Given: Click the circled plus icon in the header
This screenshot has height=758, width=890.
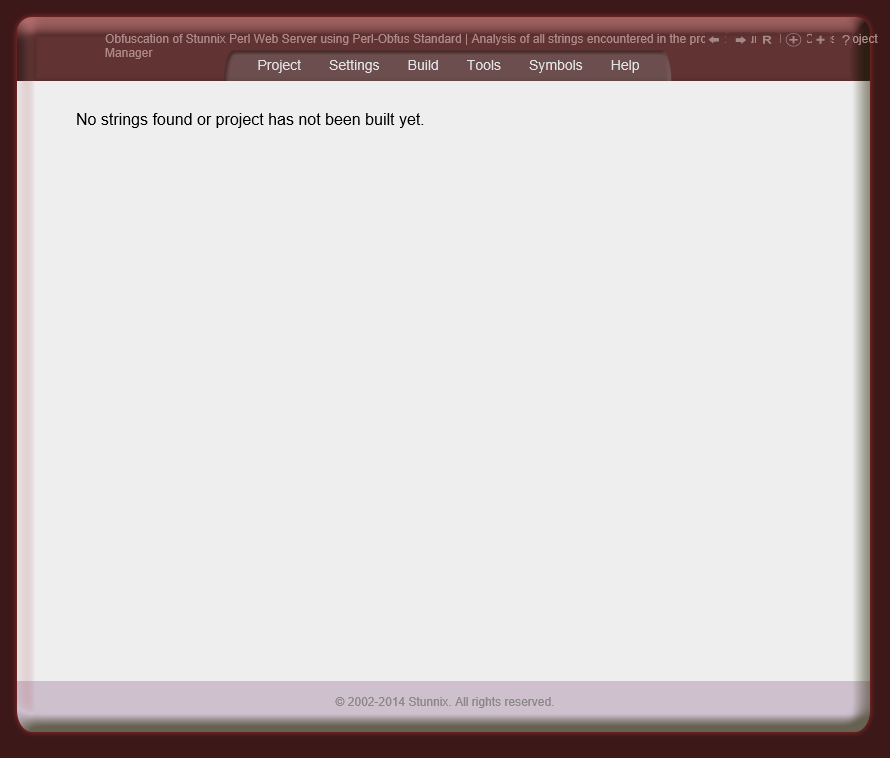Looking at the screenshot, I should pyautogui.click(x=794, y=39).
